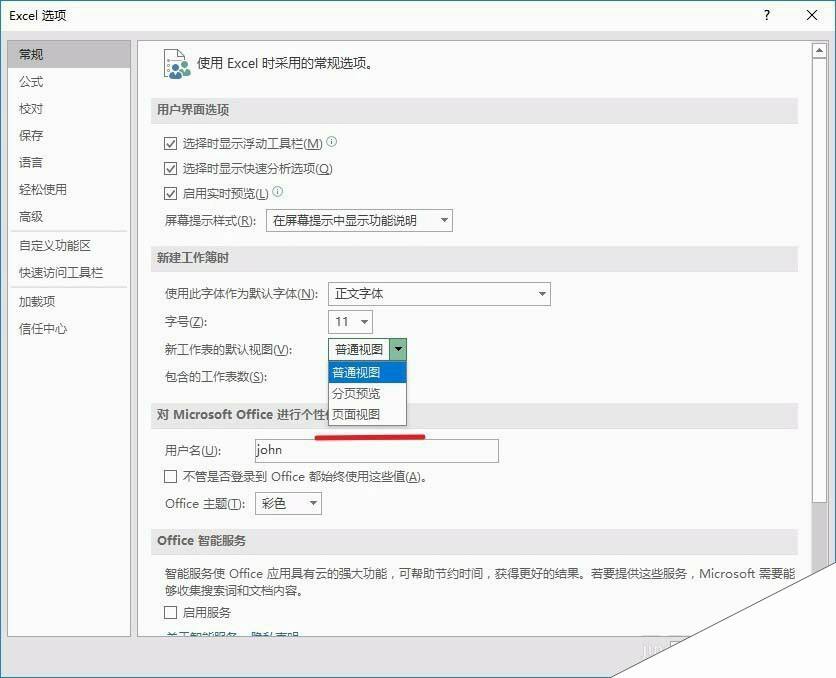Screen dimensions: 836x678
Task: Click the 用户界面选项 section header
Action: point(474,110)
